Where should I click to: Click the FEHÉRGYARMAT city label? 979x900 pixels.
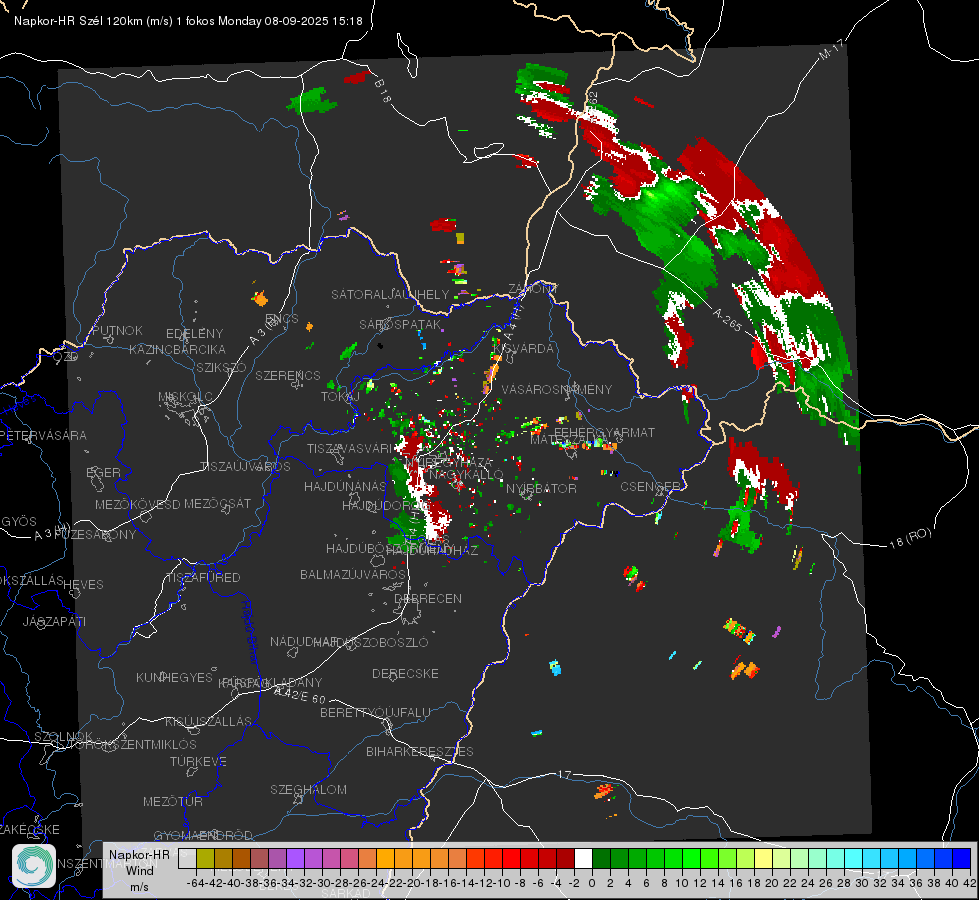(604, 432)
